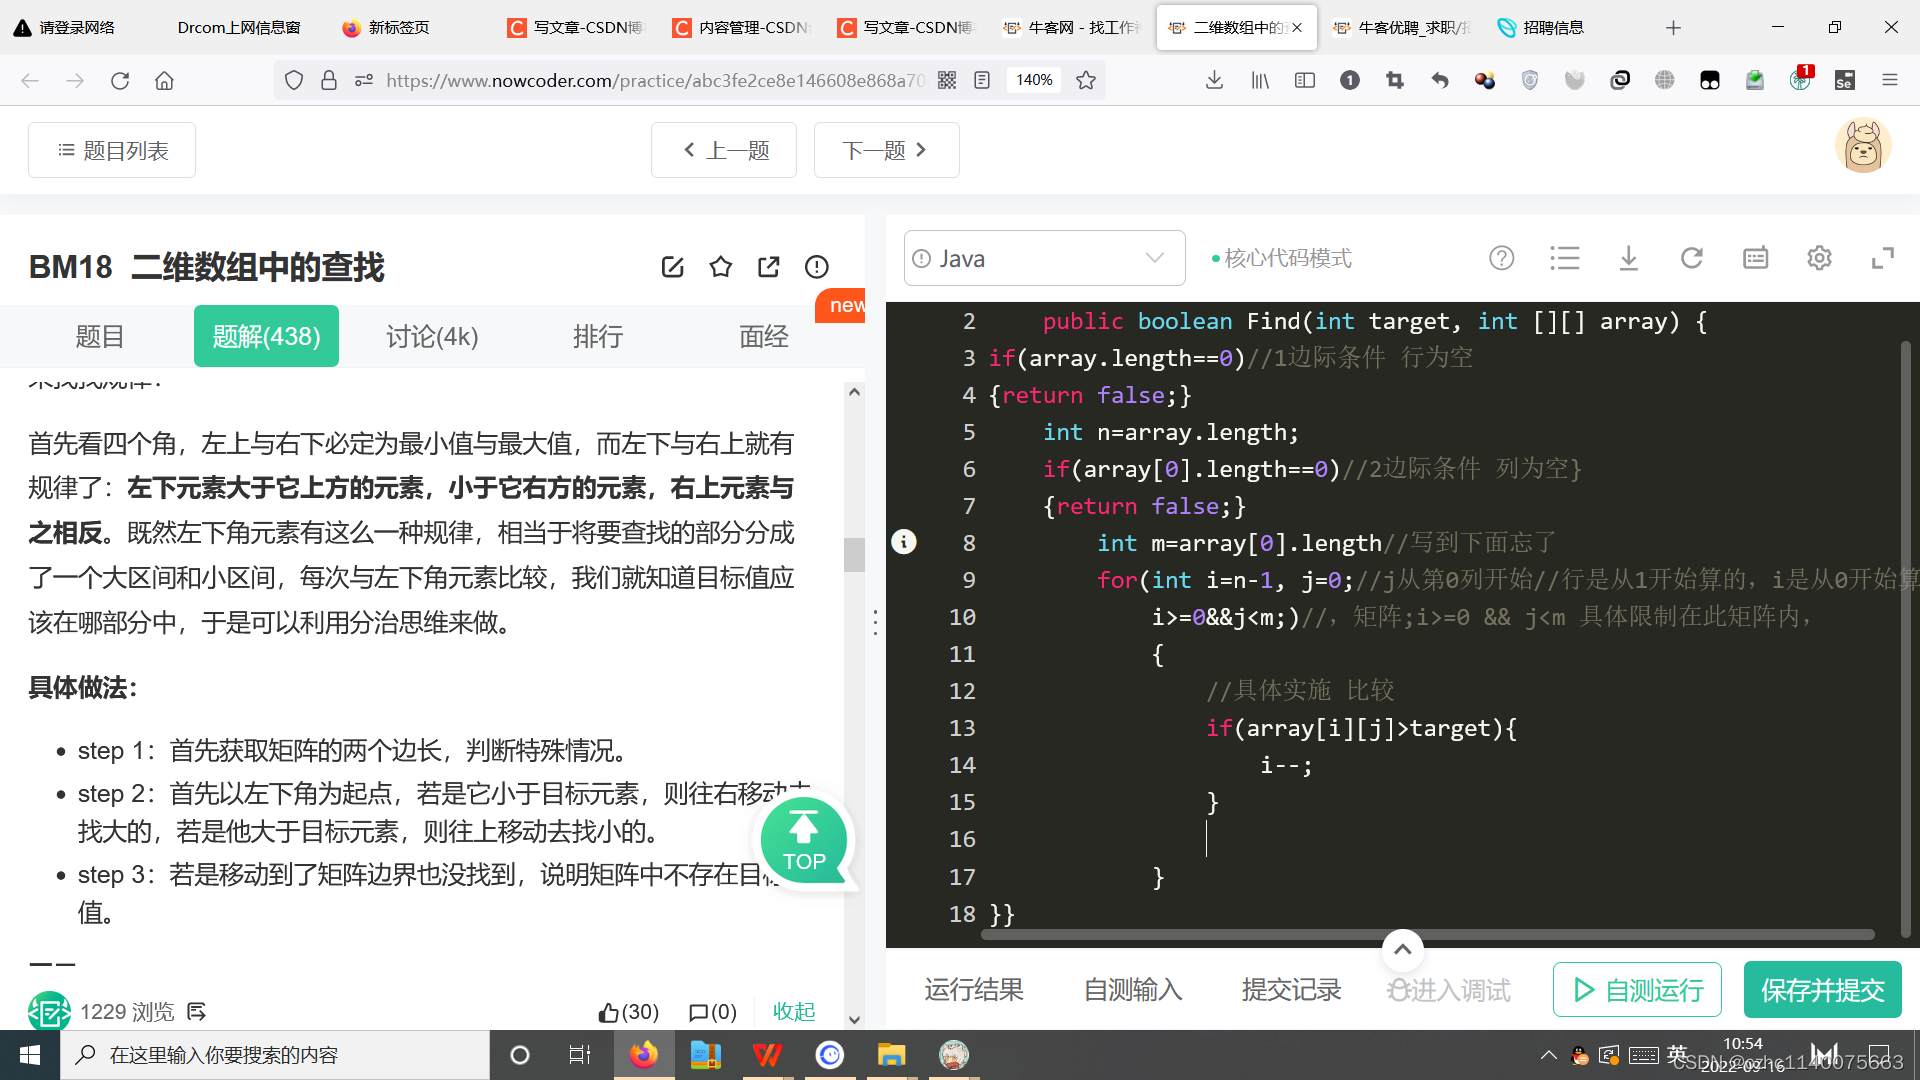Toggle the 收起 control to collapse the solution
Image resolution: width=1920 pixels, height=1080 pixels.
[x=794, y=1012]
